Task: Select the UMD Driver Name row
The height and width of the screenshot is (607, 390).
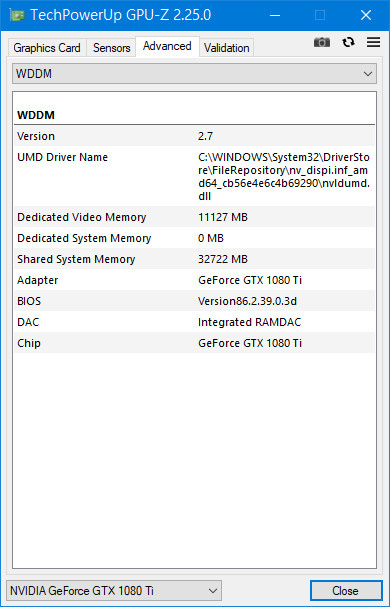Action: 194,176
